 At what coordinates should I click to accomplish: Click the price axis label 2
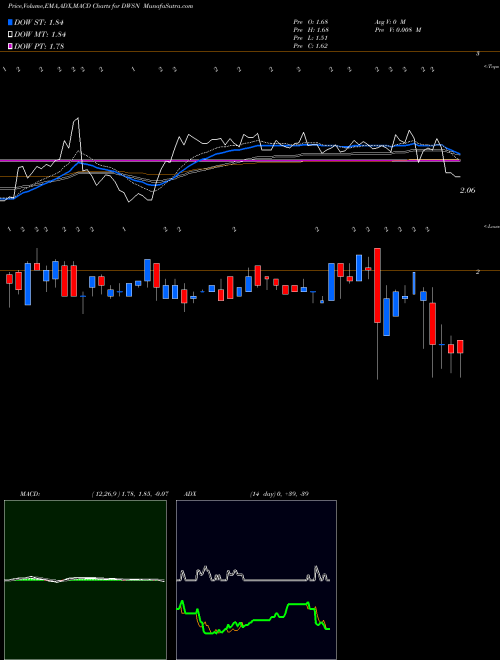click(x=477, y=272)
